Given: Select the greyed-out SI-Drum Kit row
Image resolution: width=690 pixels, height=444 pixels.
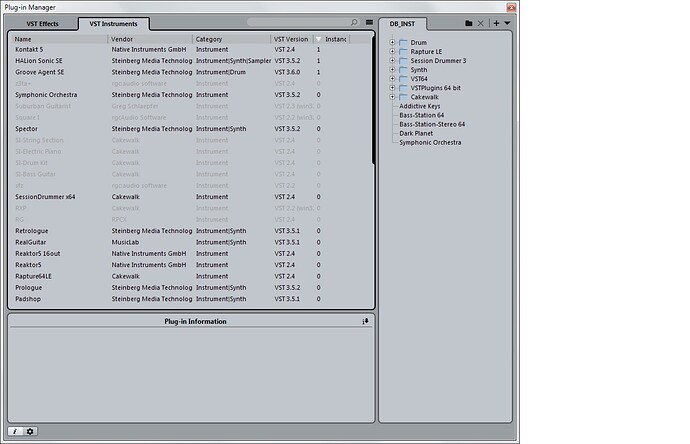Looking at the screenshot, I should pyautogui.click(x=190, y=163).
